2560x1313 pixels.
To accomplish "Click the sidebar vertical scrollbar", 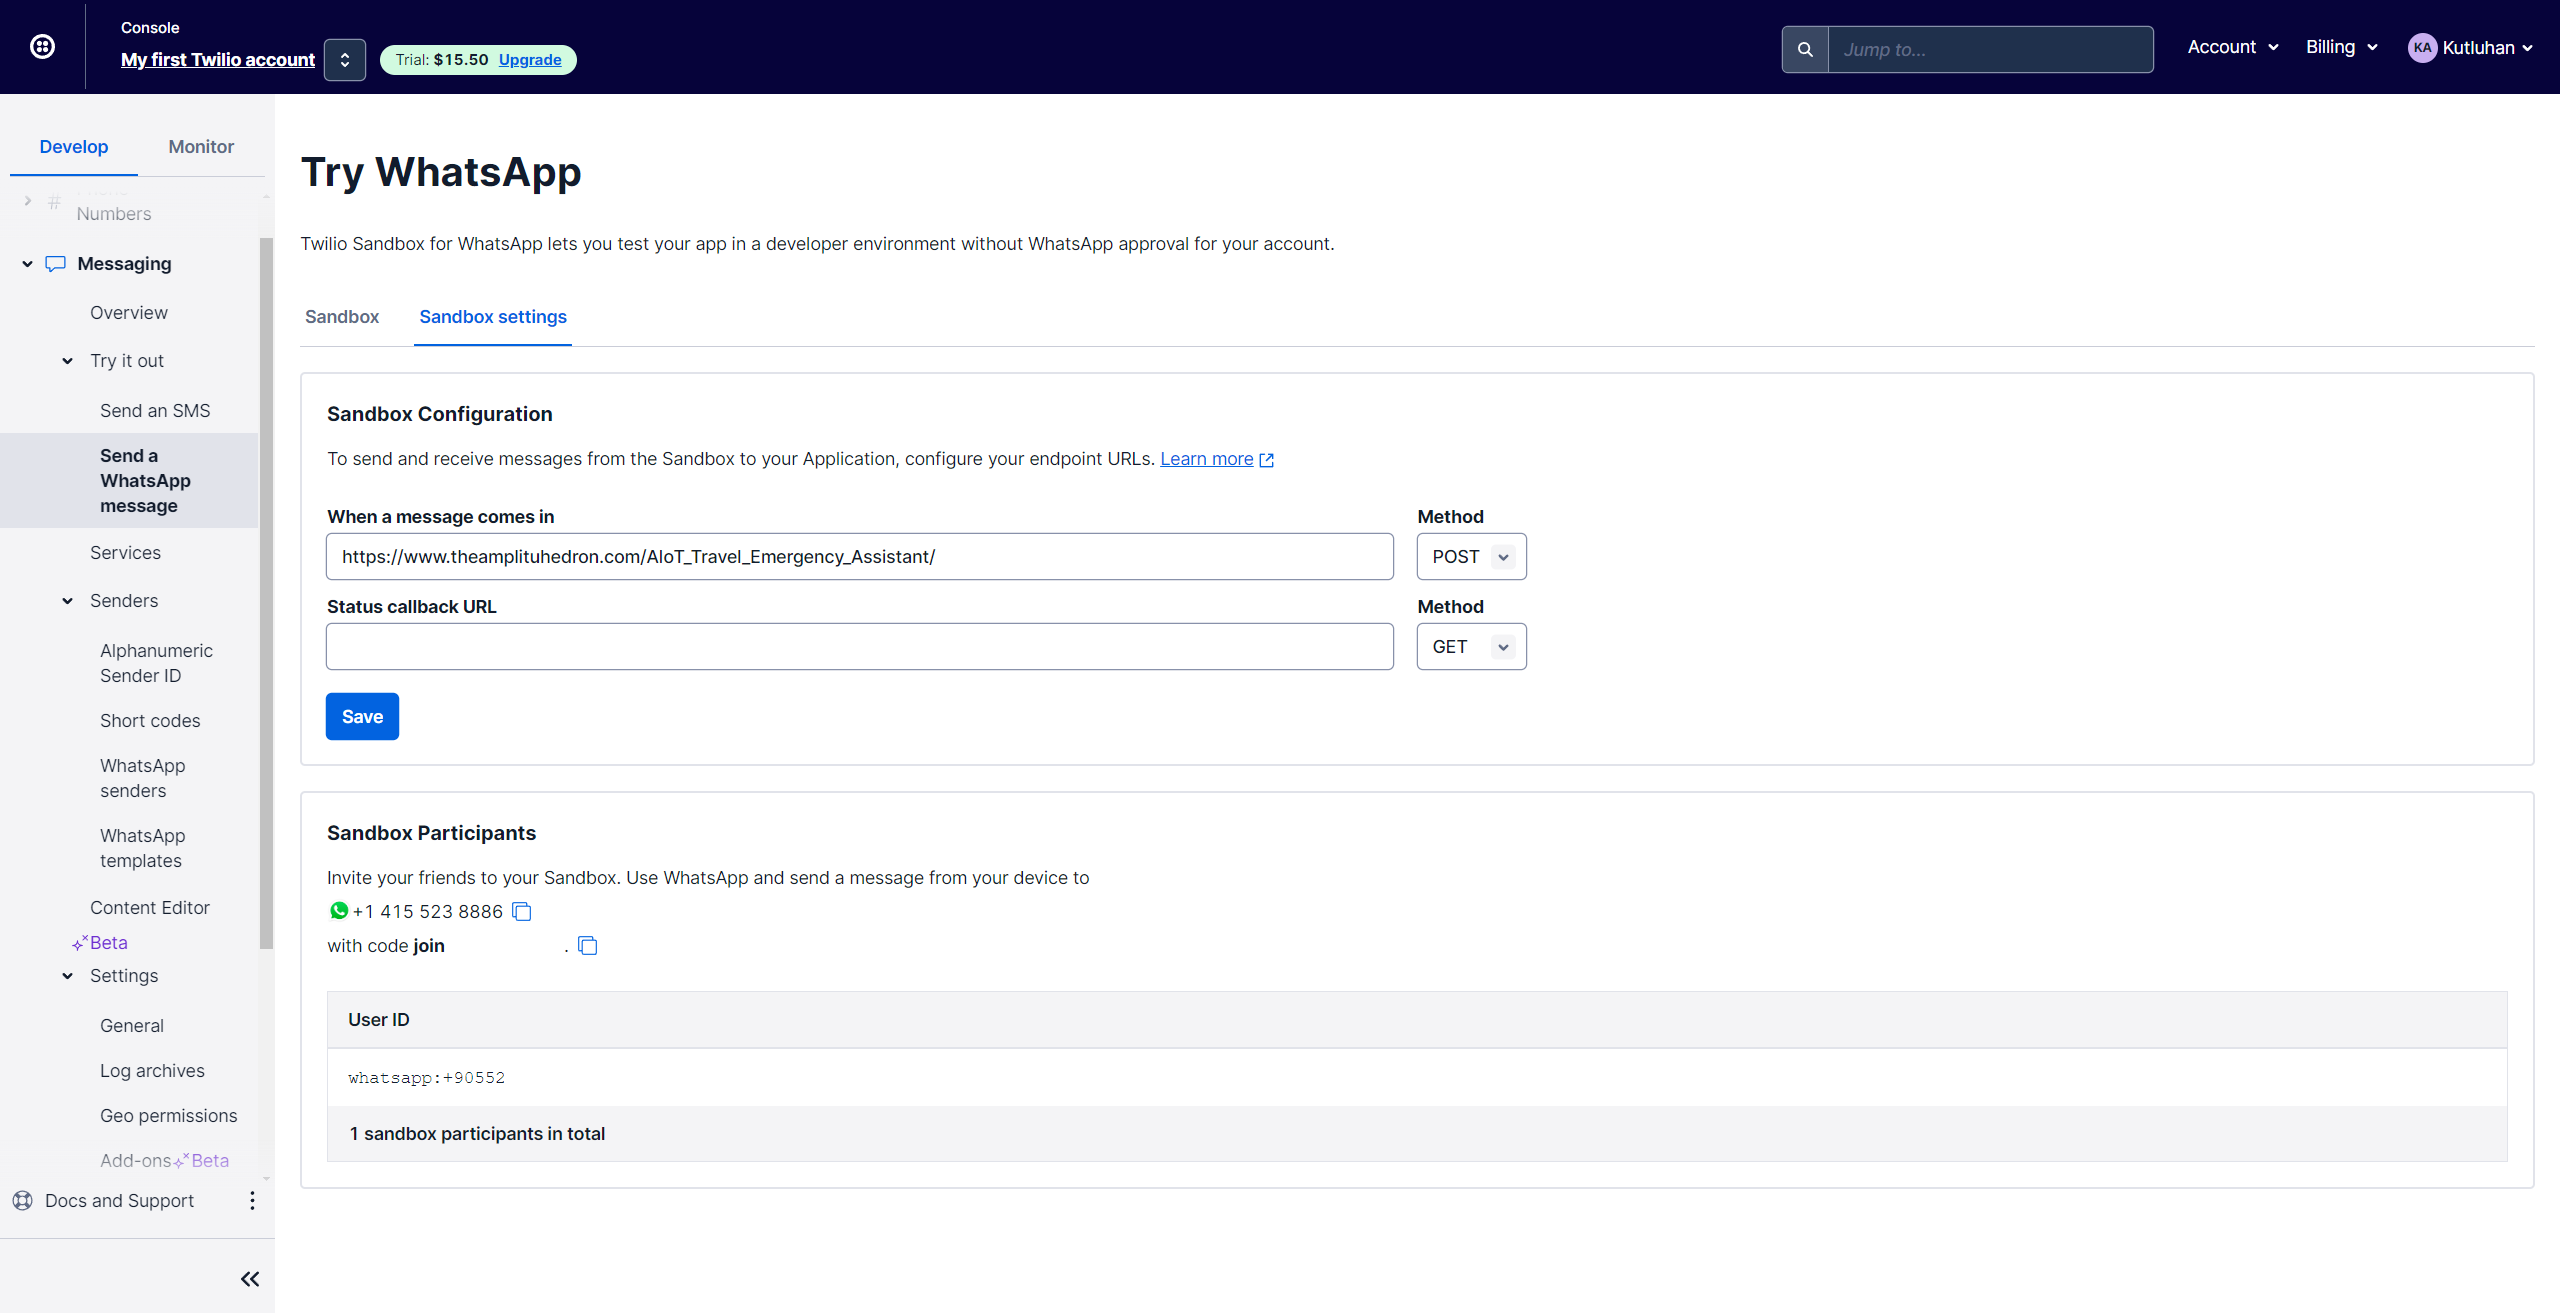I will [x=266, y=593].
